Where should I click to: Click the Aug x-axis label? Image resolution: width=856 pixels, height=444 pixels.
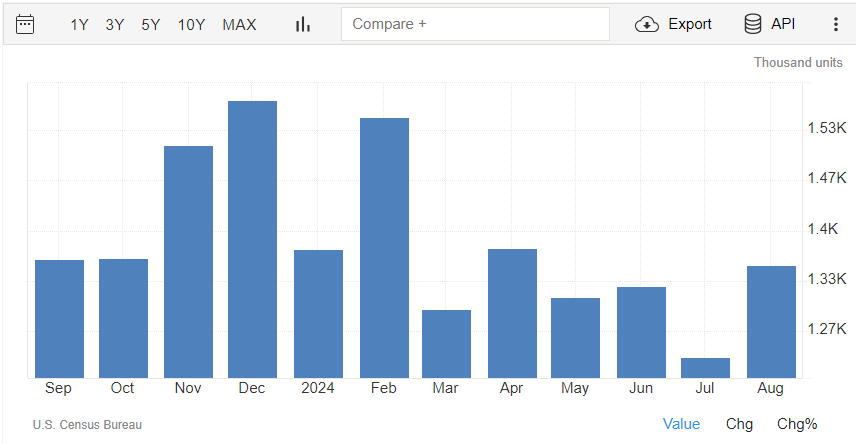pyautogui.click(x=770, y=388)
